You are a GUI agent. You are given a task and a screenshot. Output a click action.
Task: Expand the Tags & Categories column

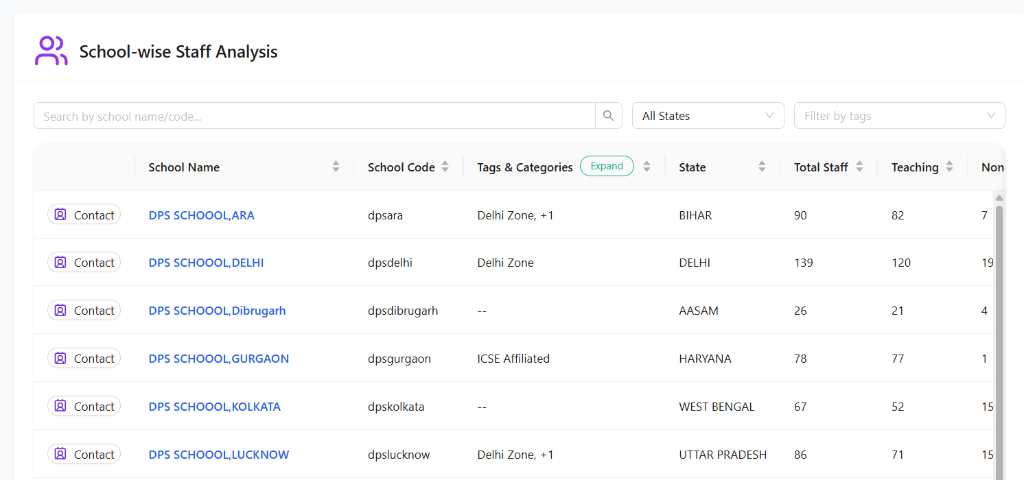pos(607,166)
